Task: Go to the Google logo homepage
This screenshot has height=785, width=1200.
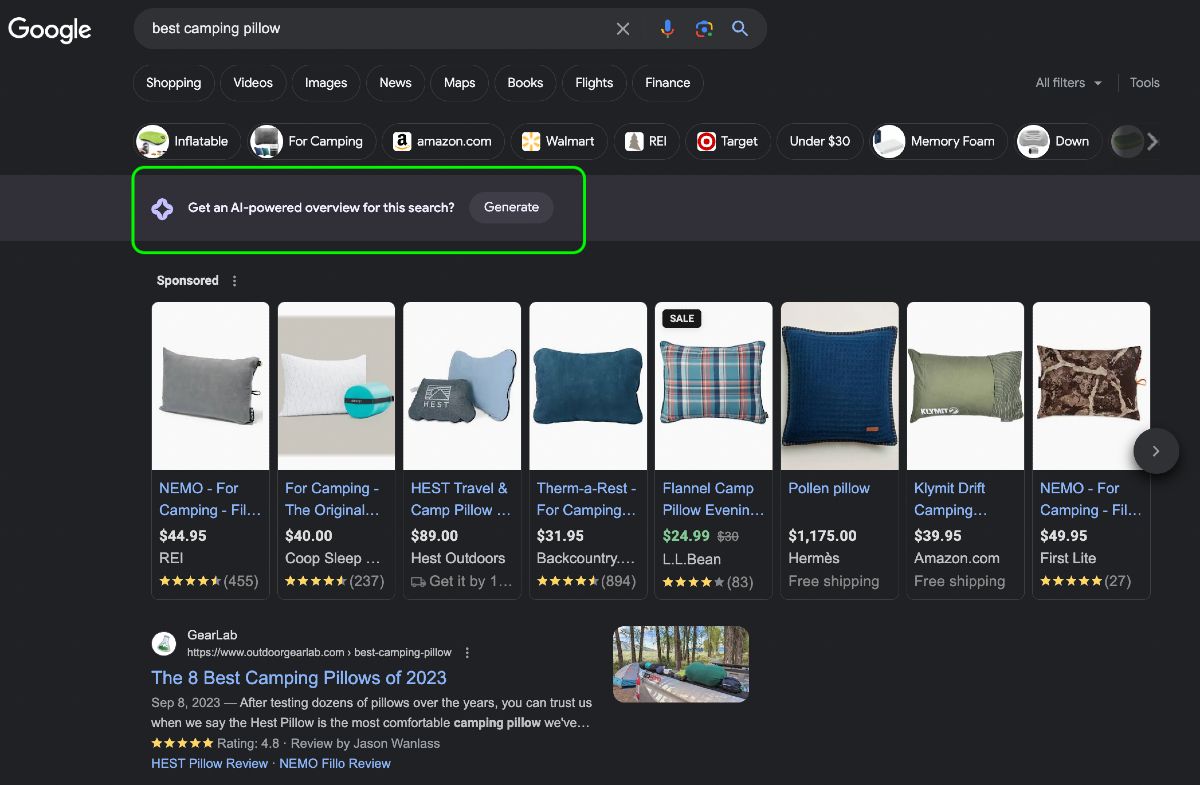Action: (x=50, y=30)
